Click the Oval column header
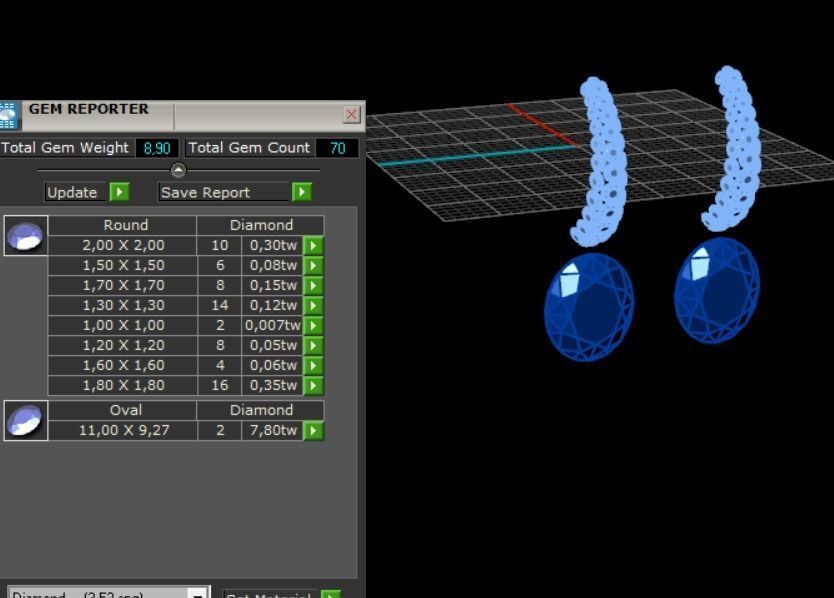This screenshot has width=834, height=598. (123, 410)
